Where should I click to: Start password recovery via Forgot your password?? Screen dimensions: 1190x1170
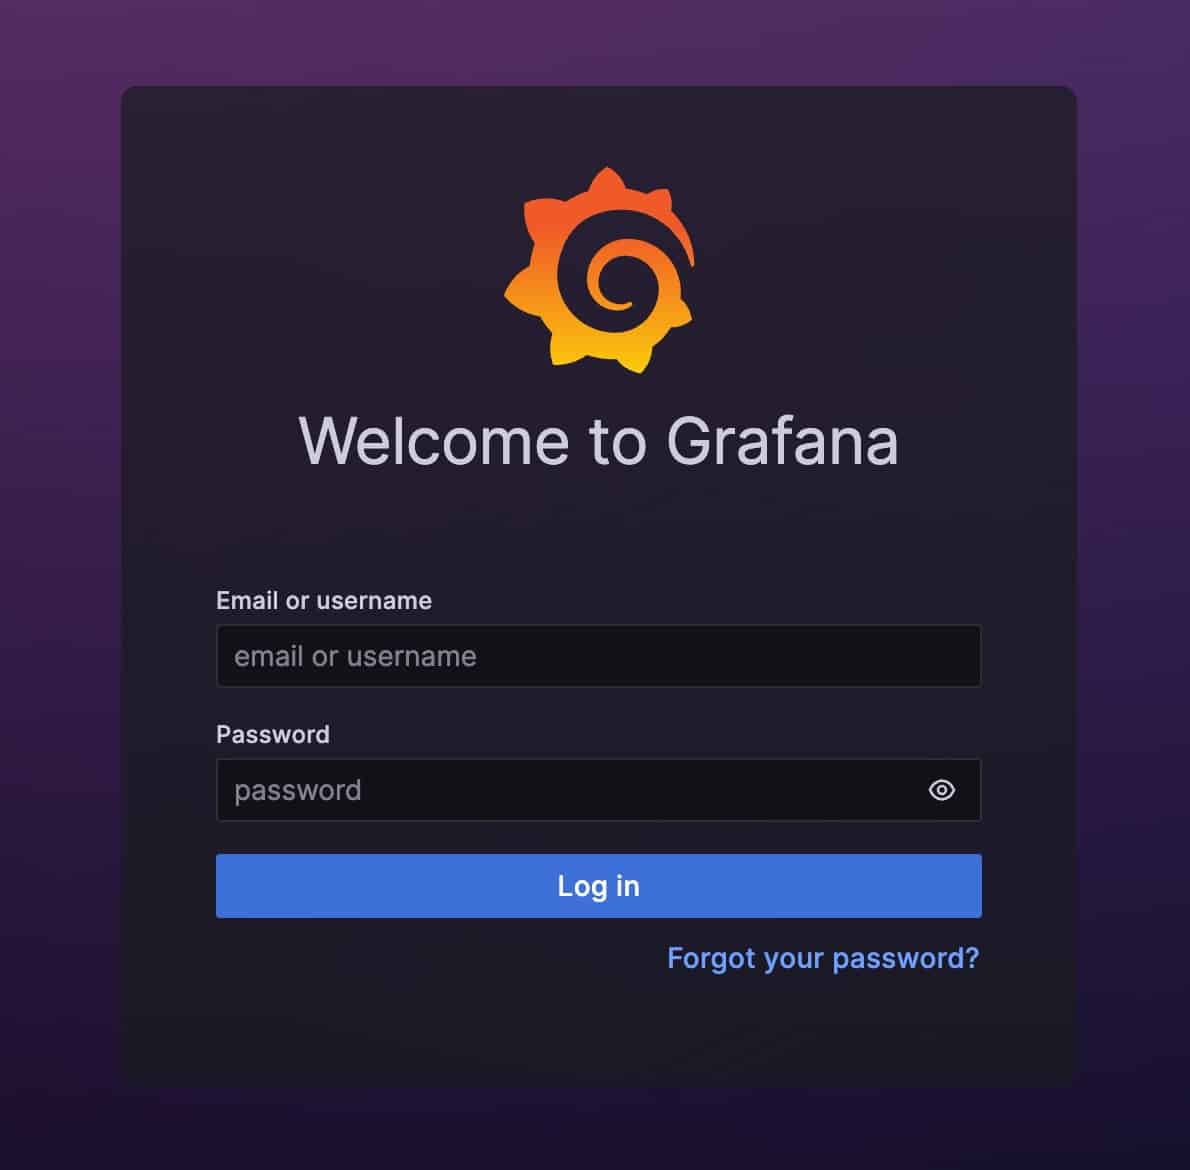(823, 958)
